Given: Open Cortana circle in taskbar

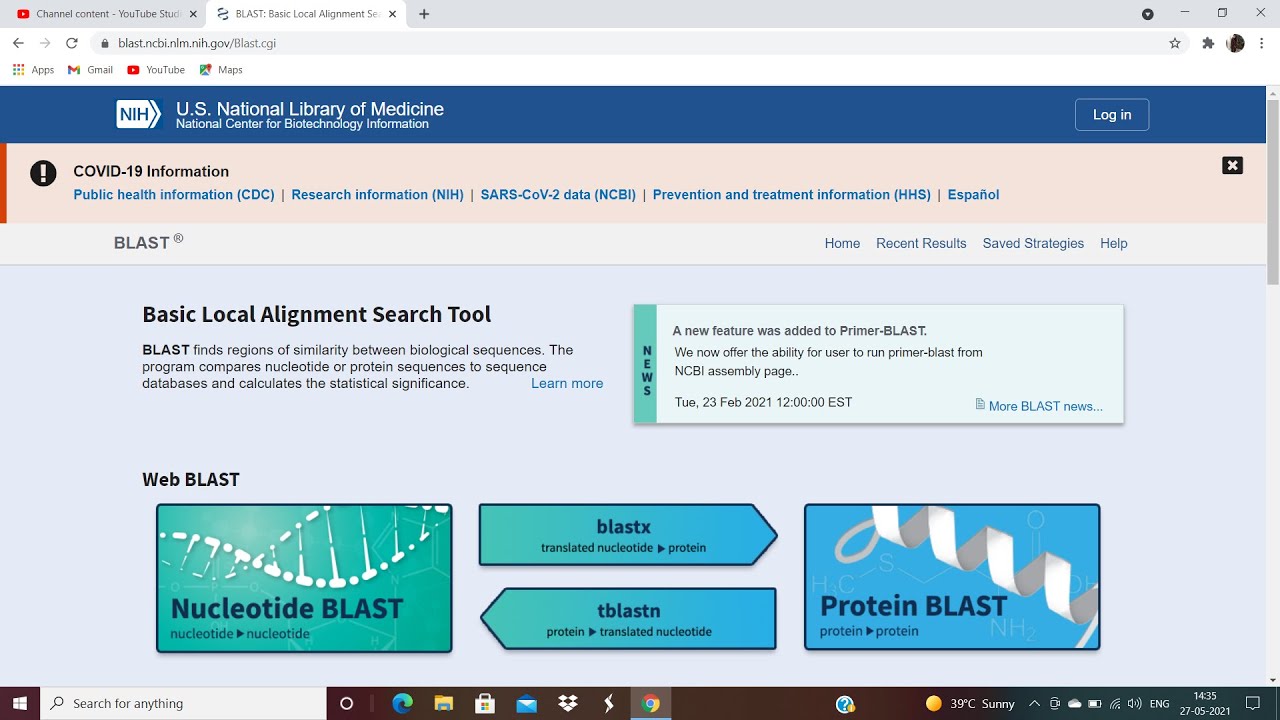Looking at the screenshot, I should (x=347, y=703).
